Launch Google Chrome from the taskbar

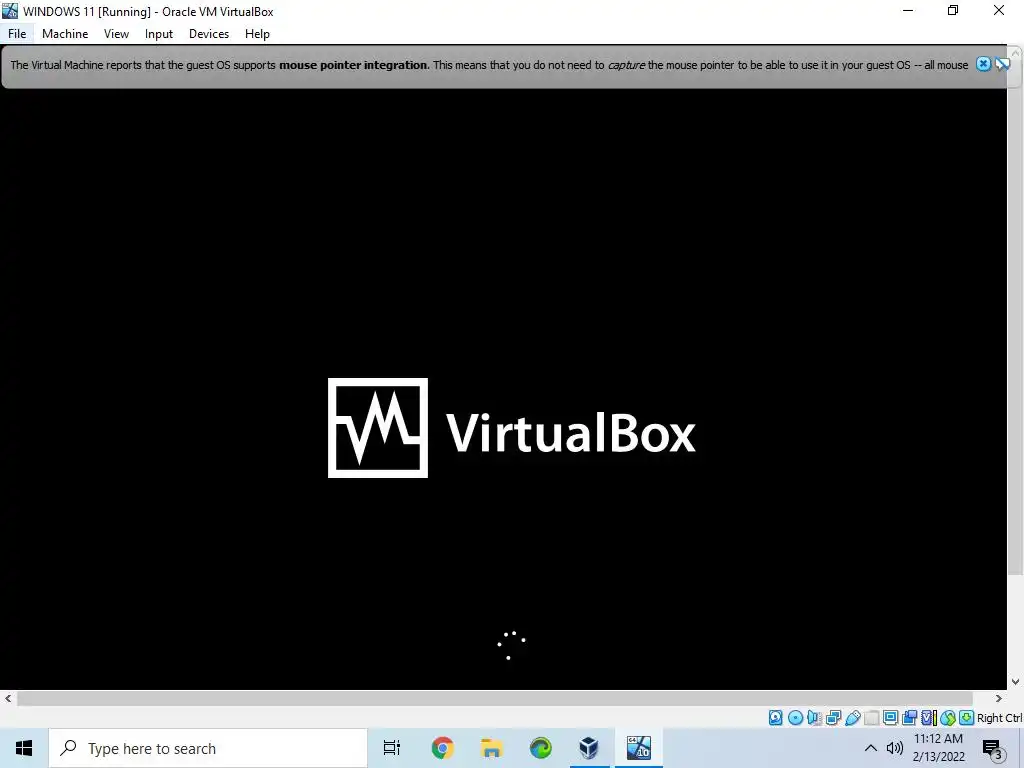(x=443, y=748)
